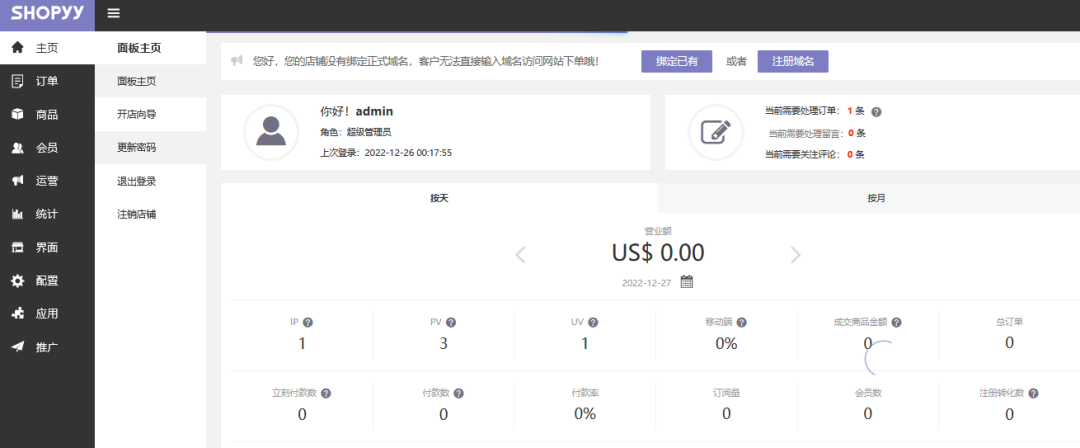Screen dimensions: 1080x448
Task: Click the 面板主页 bold submenu header
Action: pos(139,48)
